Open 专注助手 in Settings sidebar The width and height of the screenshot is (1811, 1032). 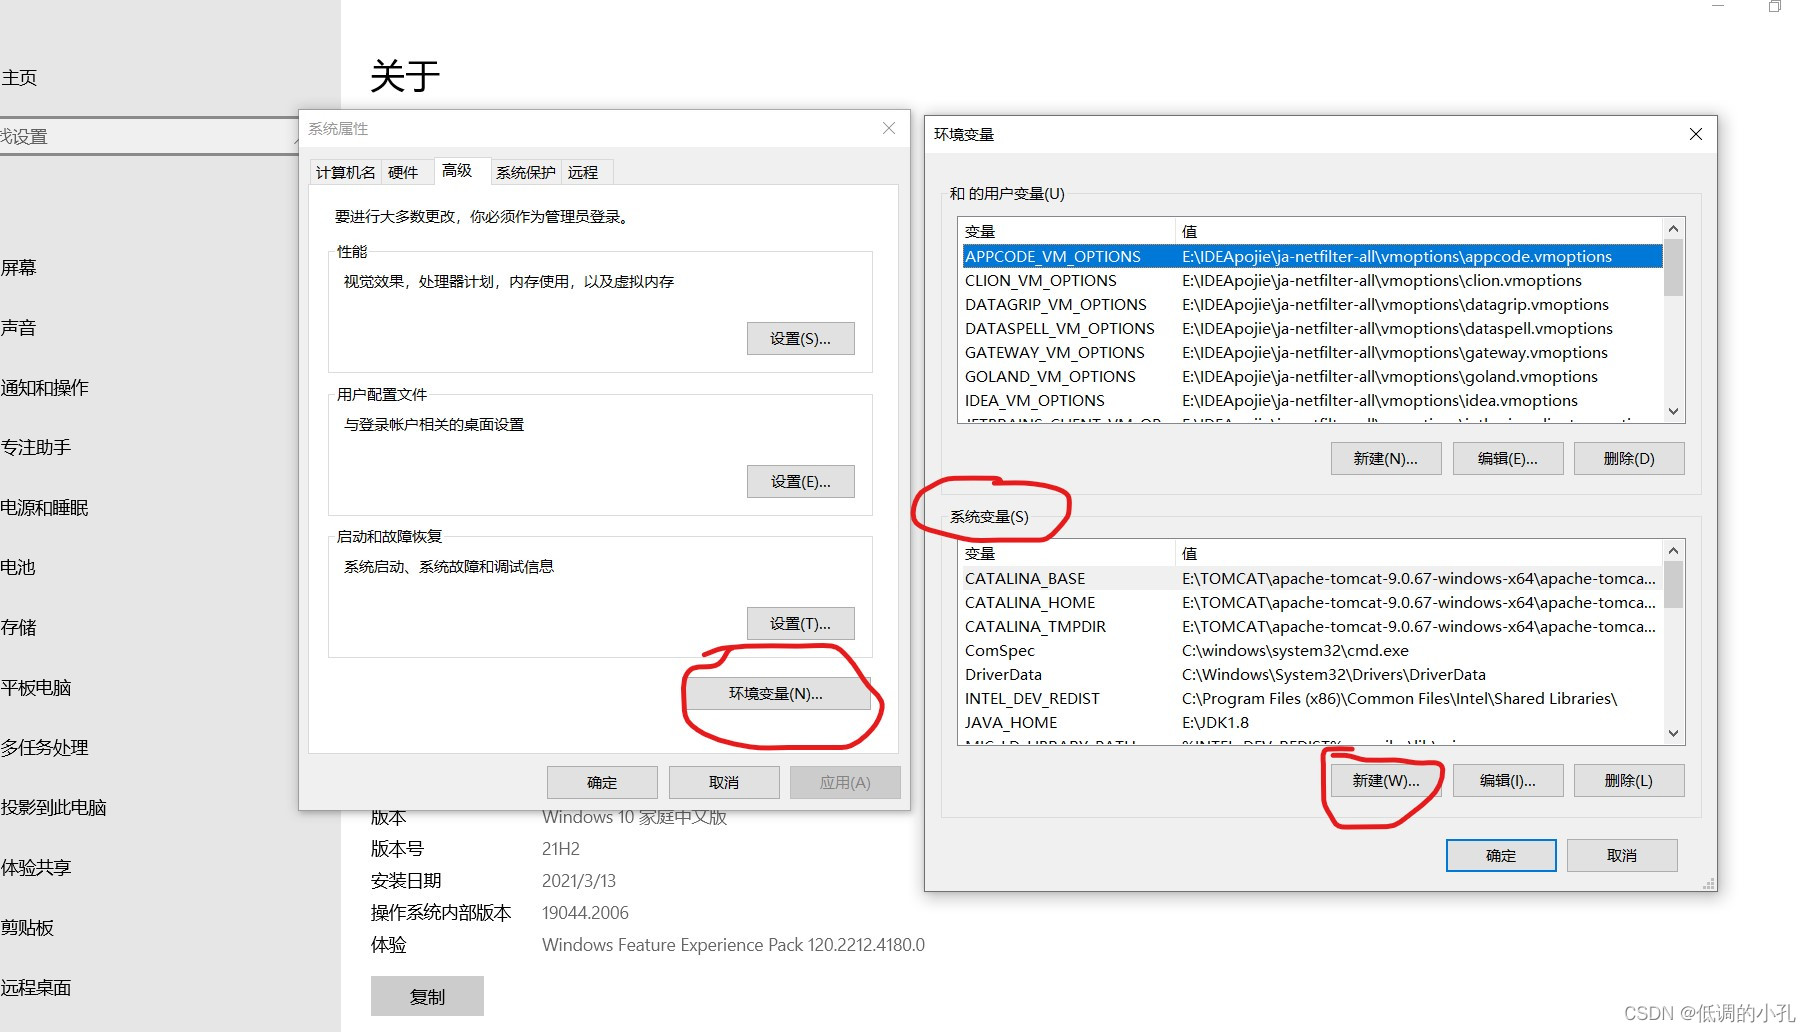(36, 447)
